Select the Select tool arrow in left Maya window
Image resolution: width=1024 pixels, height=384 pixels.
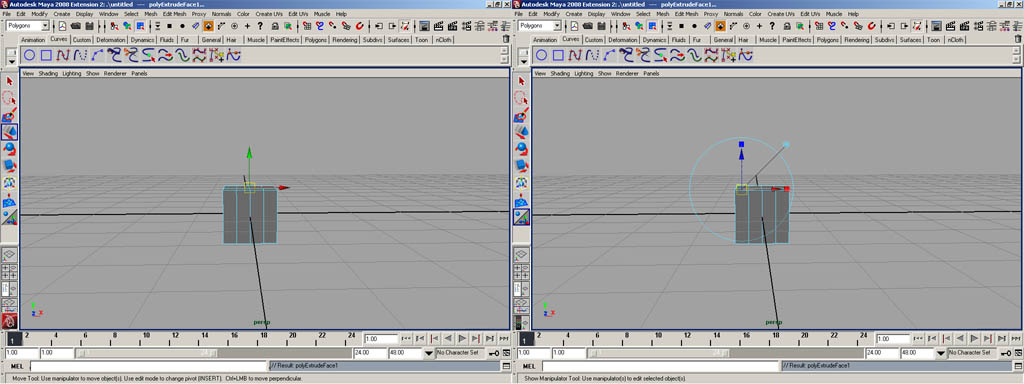click(9, 81)
